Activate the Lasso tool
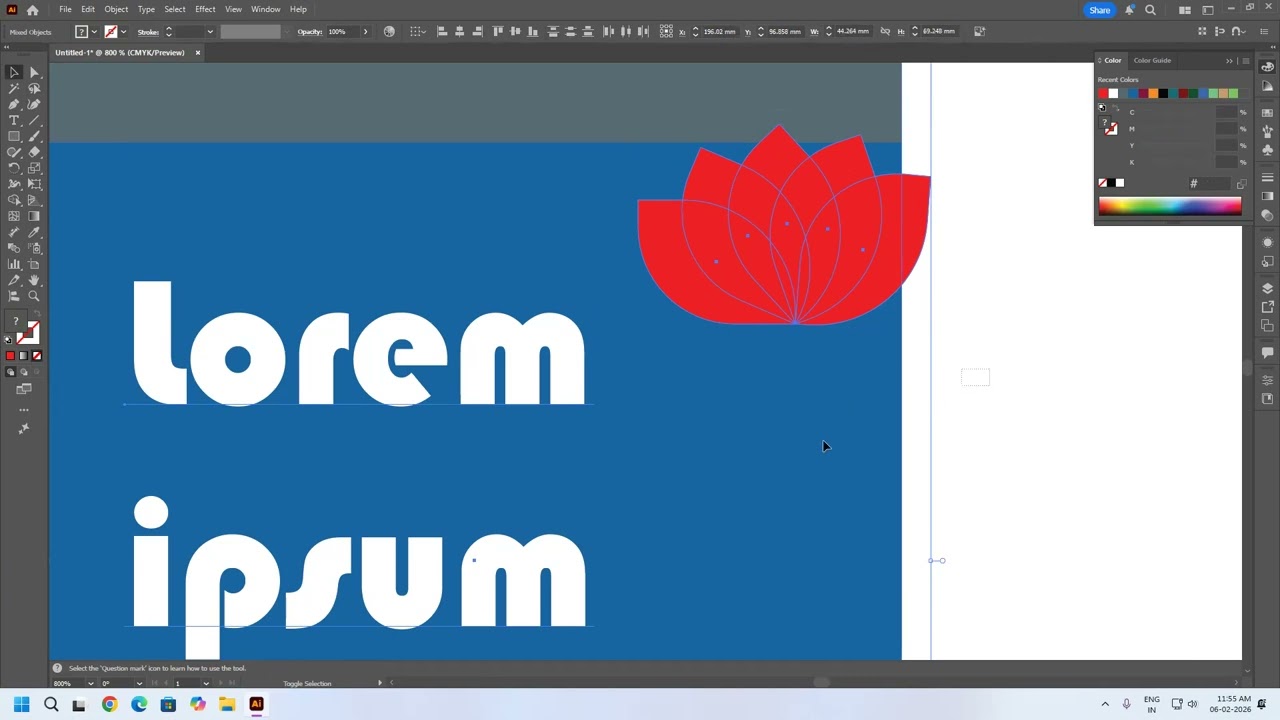This screenshot has width=1280, height=720. [34, 88]
